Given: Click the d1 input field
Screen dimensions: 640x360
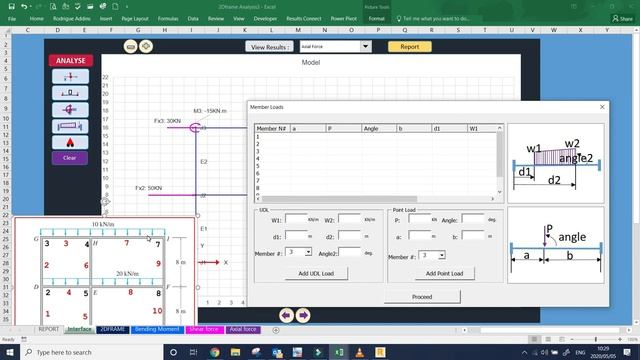Looking at the screenshot, I should (296, 236).
